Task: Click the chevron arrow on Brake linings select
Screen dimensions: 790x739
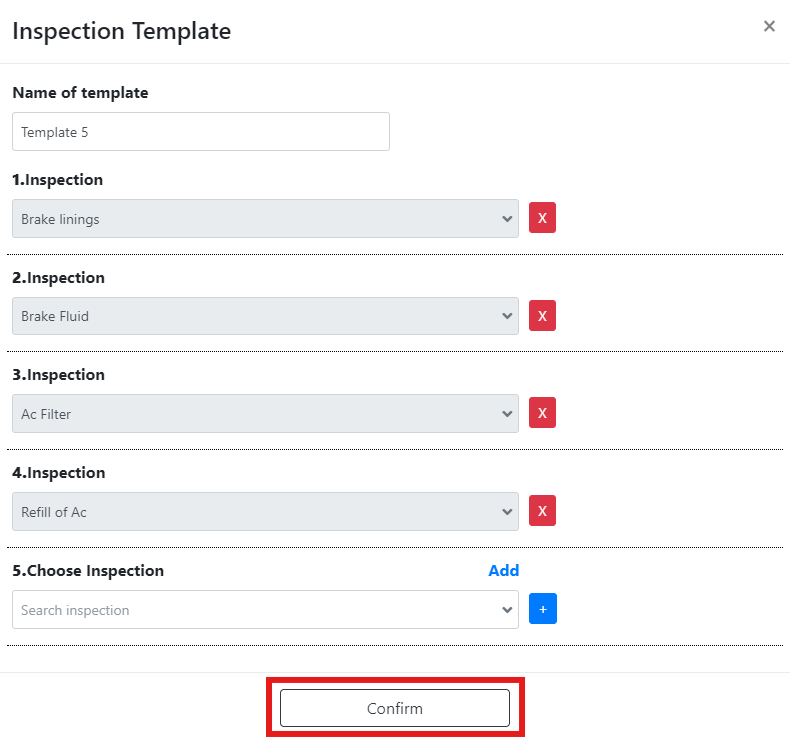Action: 507,219
